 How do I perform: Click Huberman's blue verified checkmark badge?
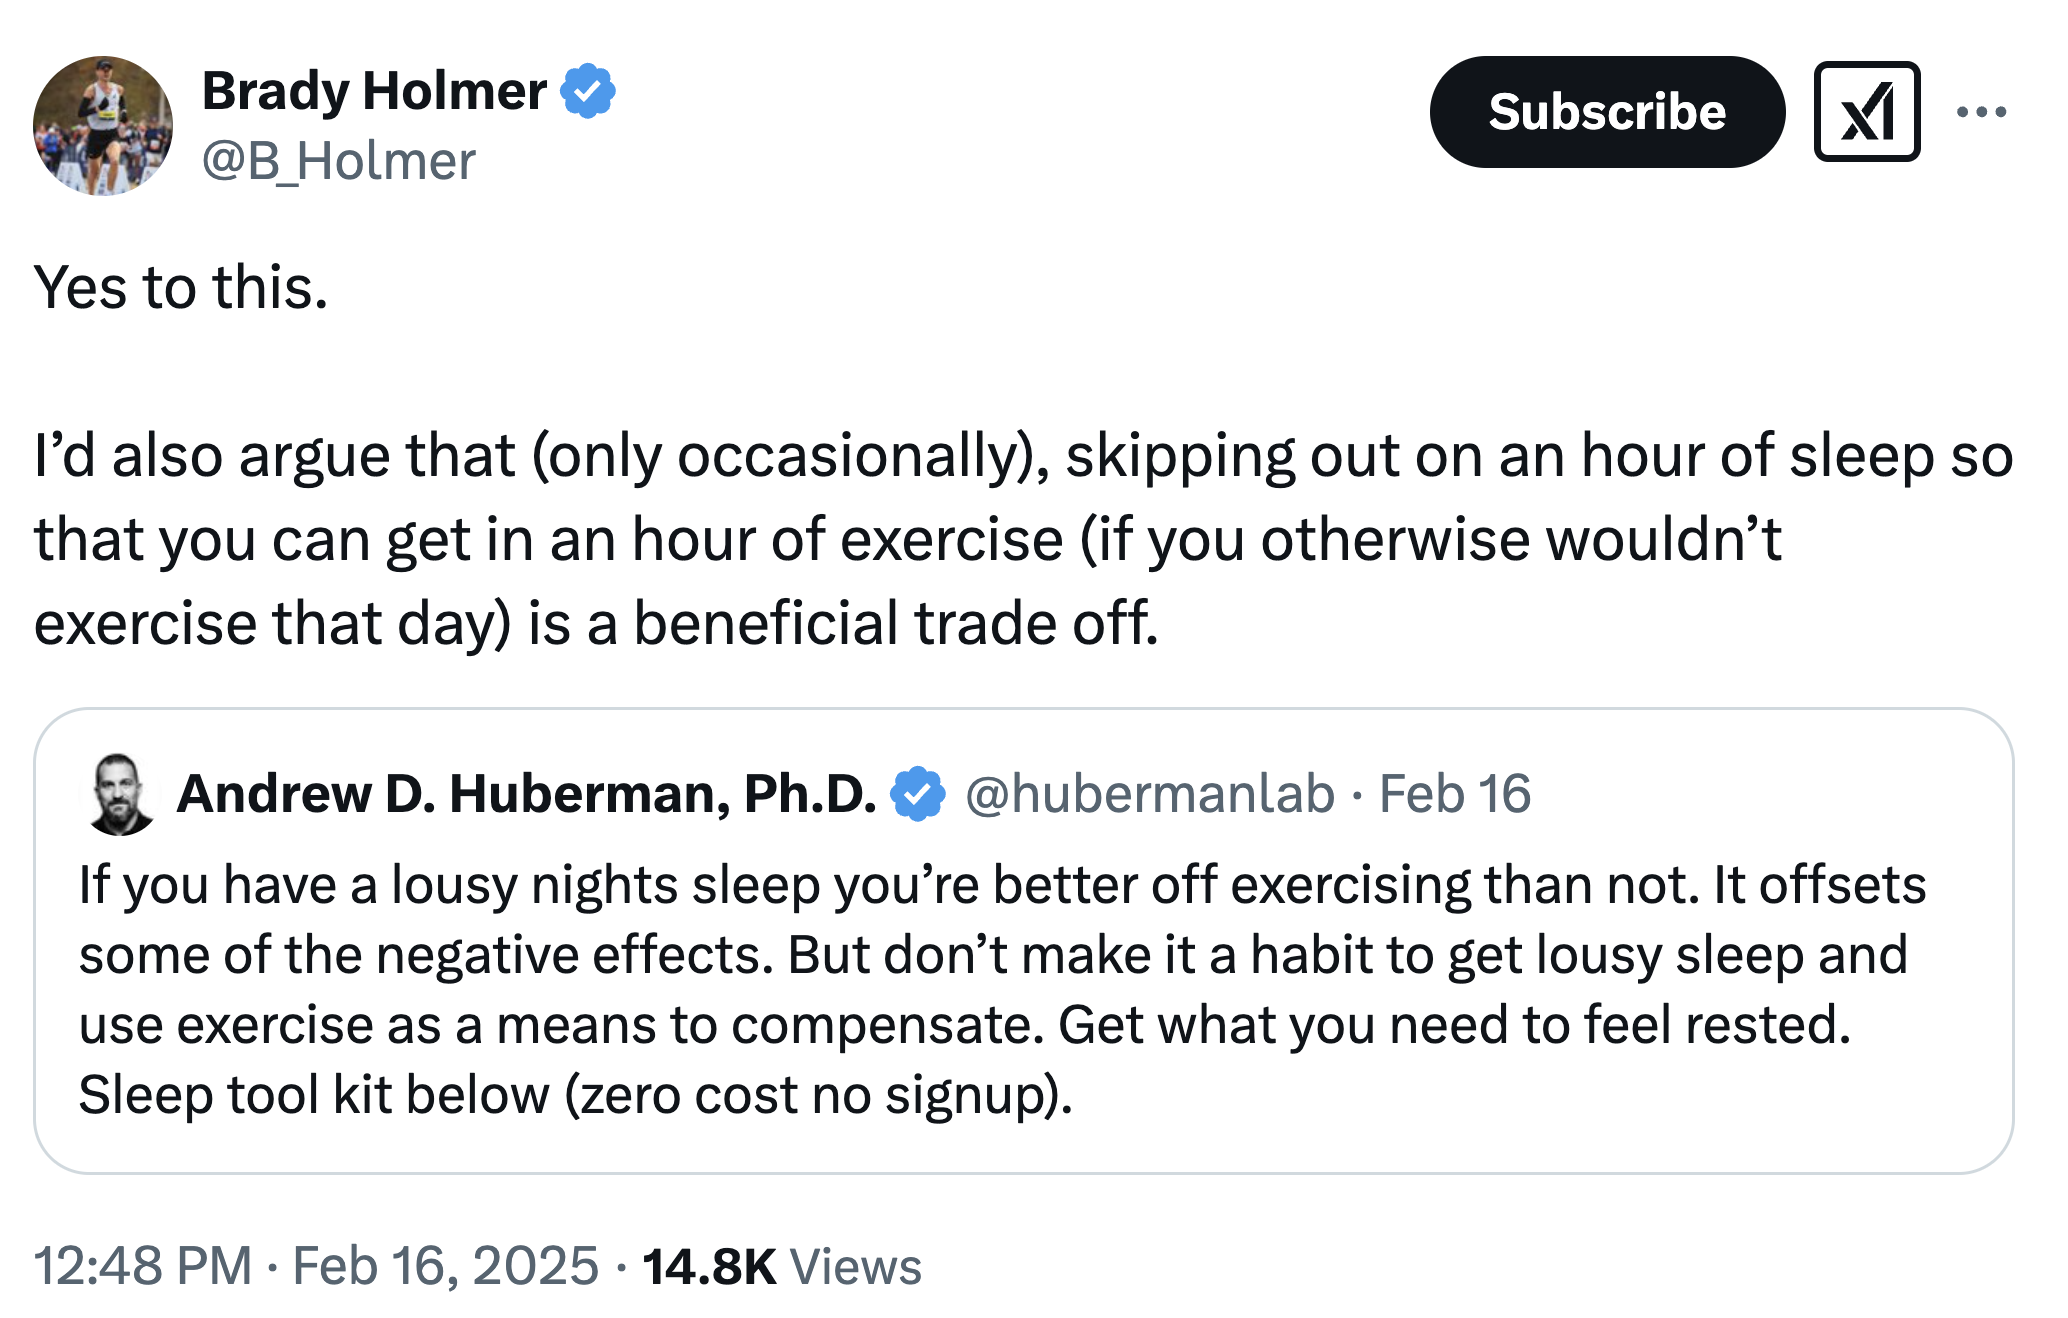[x=918, y=794]
